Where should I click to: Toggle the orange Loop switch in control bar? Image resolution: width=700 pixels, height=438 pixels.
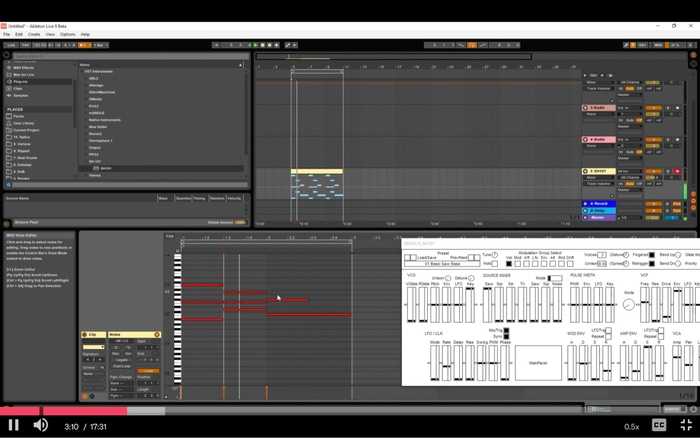point(472,45)
